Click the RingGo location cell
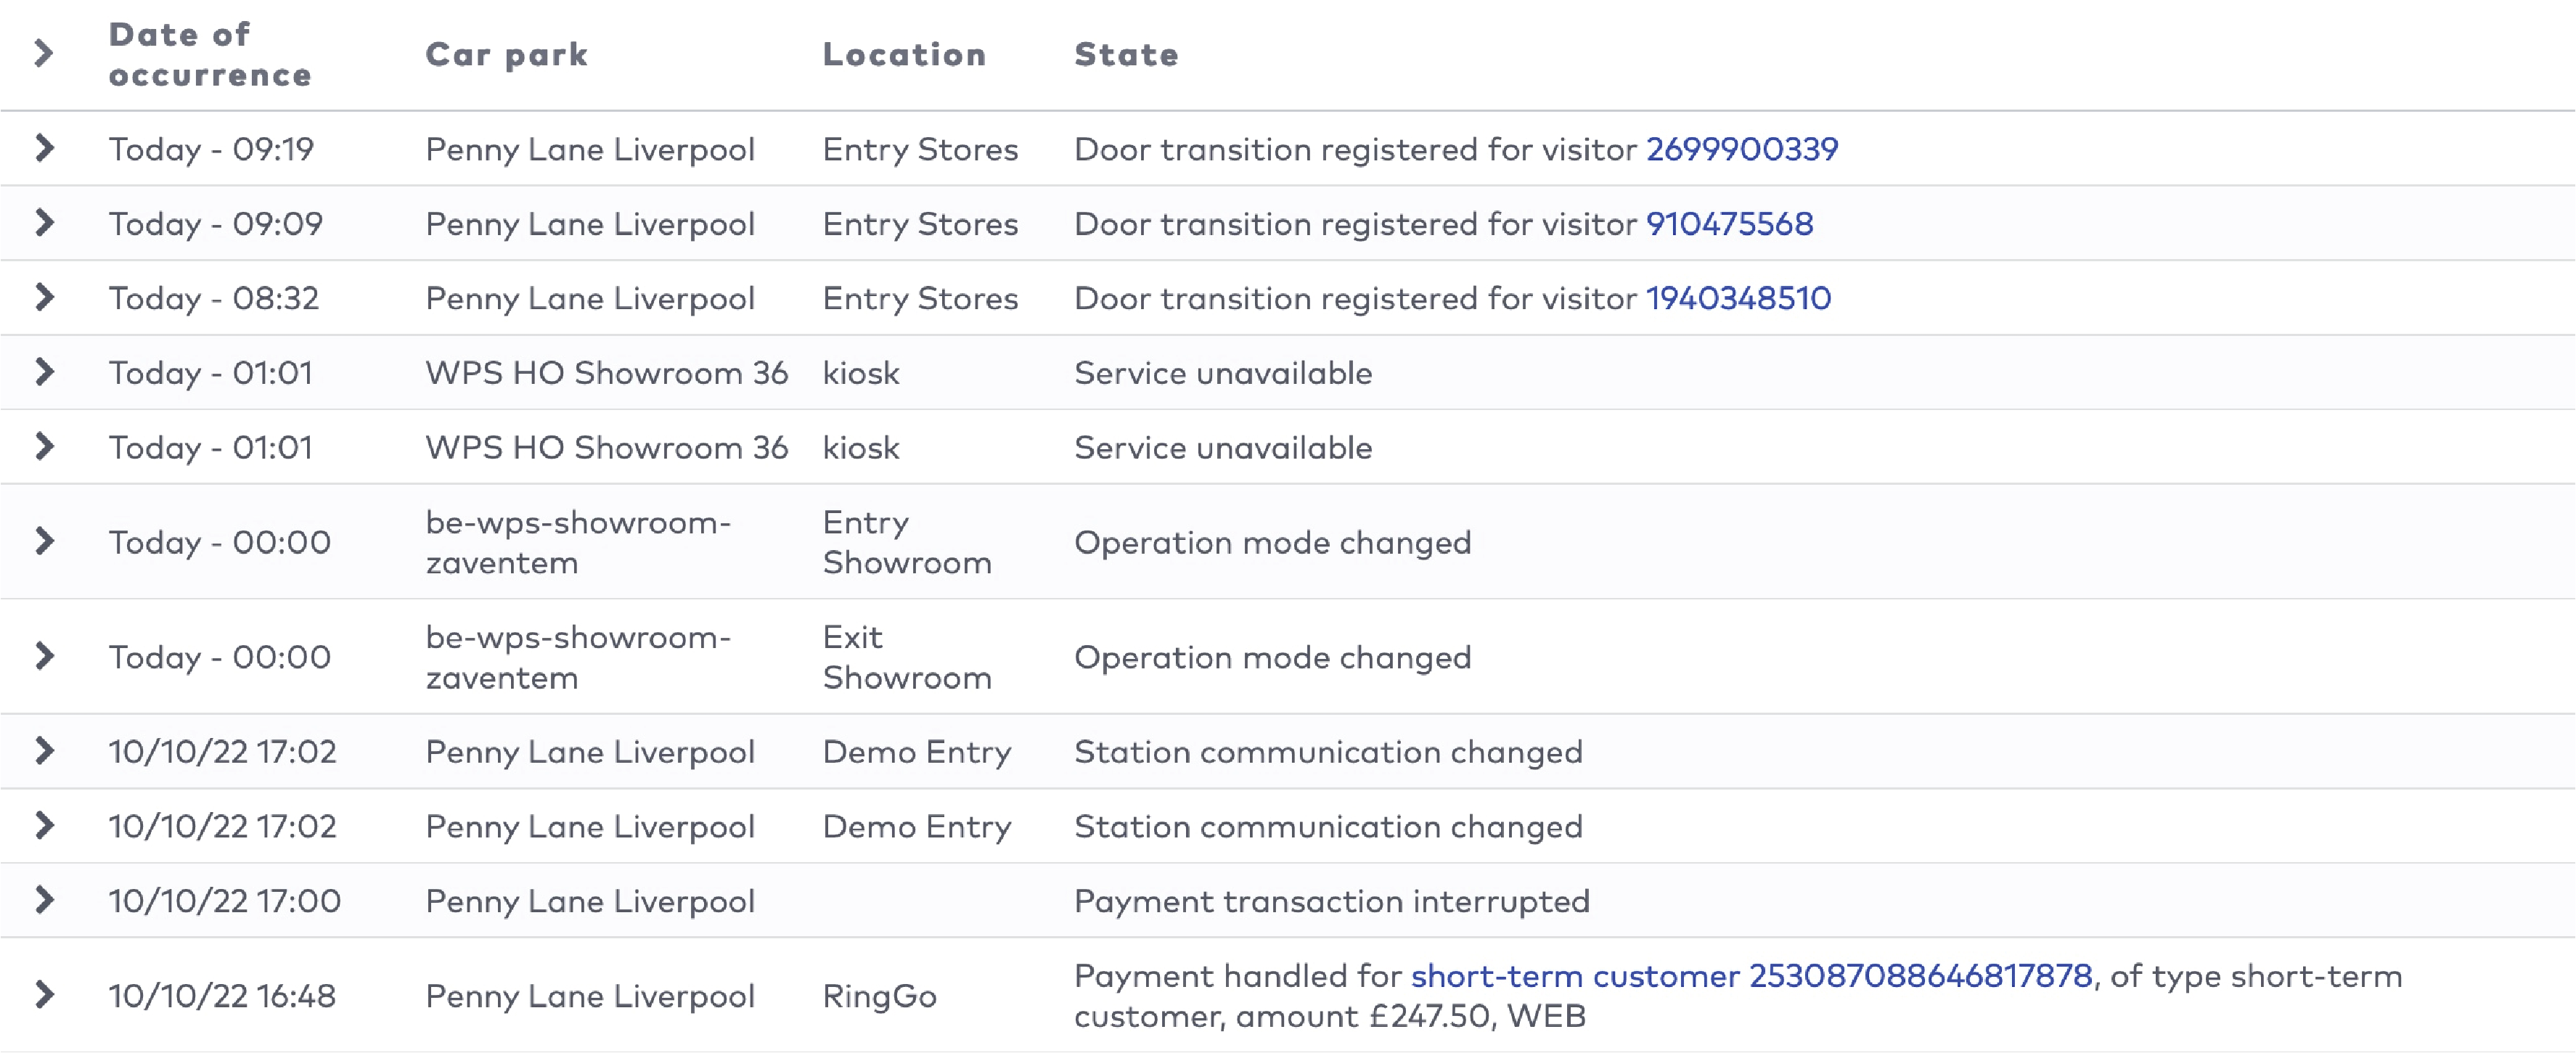 pos(879,996)
